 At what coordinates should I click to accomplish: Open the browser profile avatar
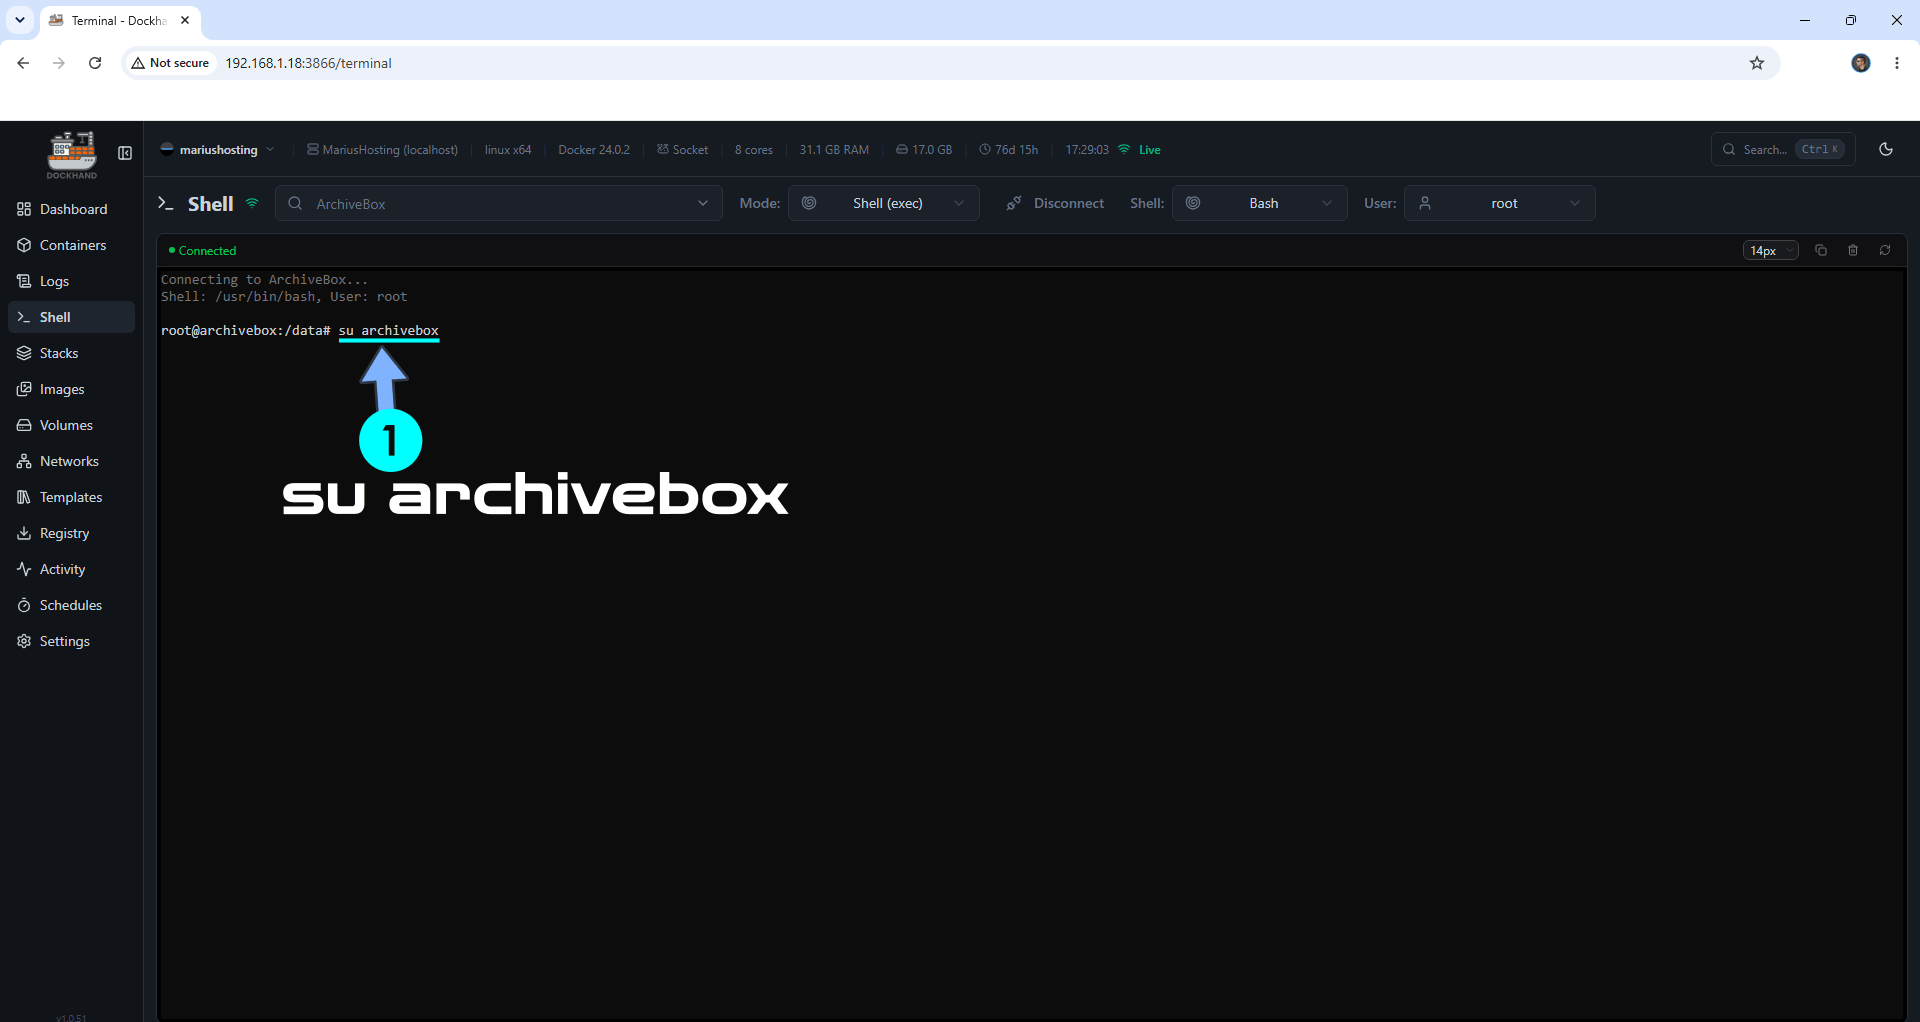(1861, 63)
